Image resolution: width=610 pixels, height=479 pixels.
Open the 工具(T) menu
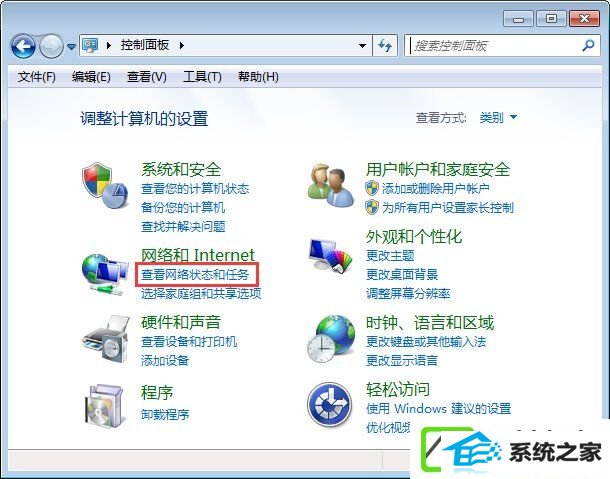click(202, 77)
